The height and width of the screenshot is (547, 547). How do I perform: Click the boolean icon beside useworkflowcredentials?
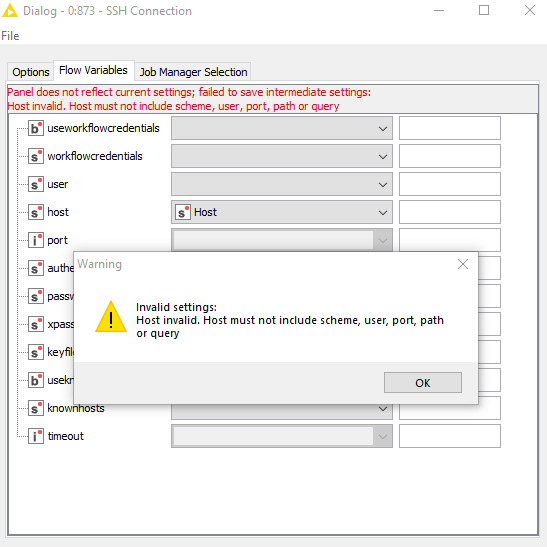36,128
